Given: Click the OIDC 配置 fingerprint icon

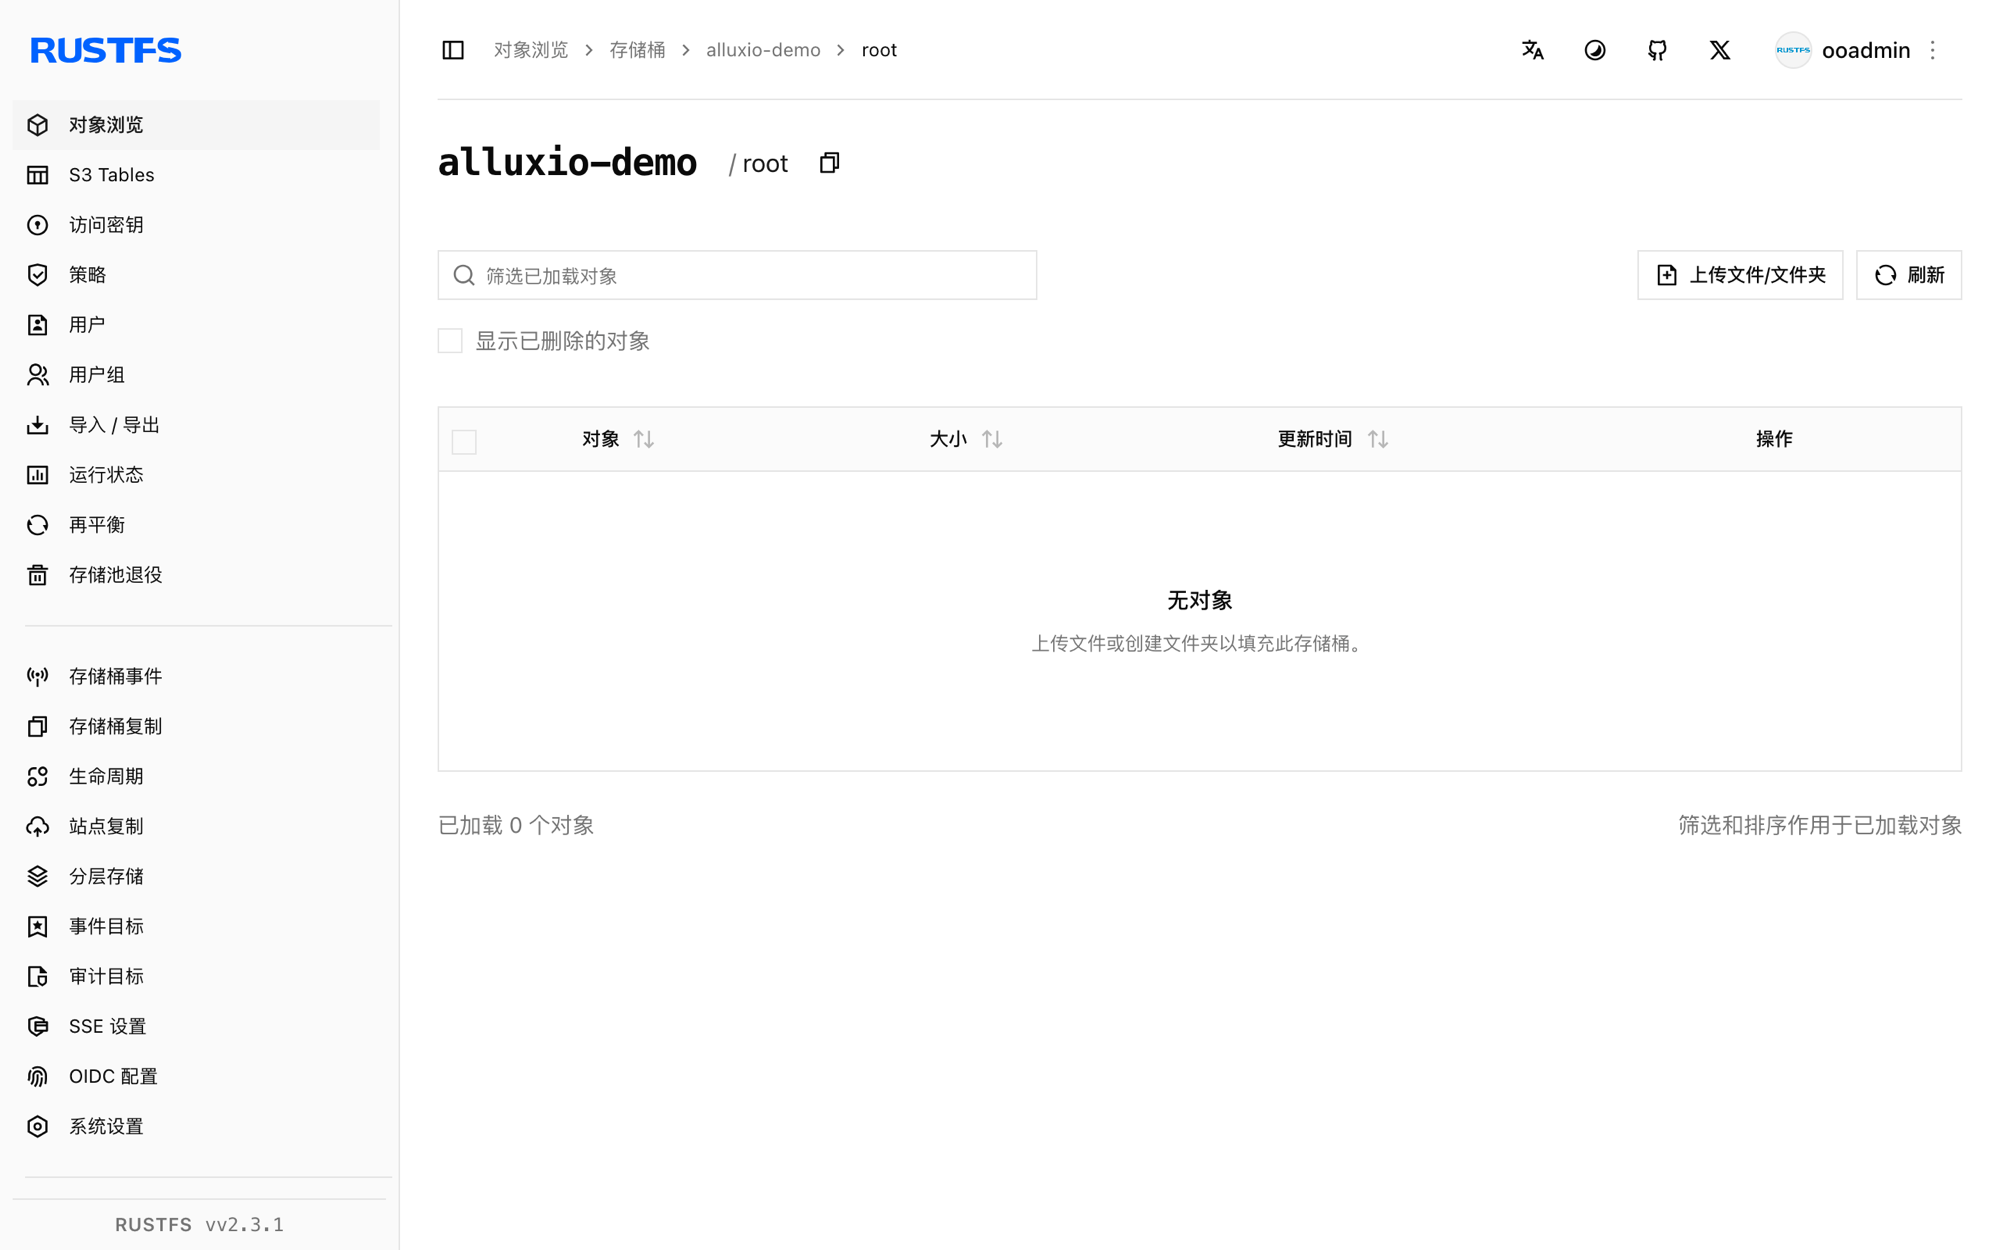Looking at the screenshot, I should coord(38,1077).
